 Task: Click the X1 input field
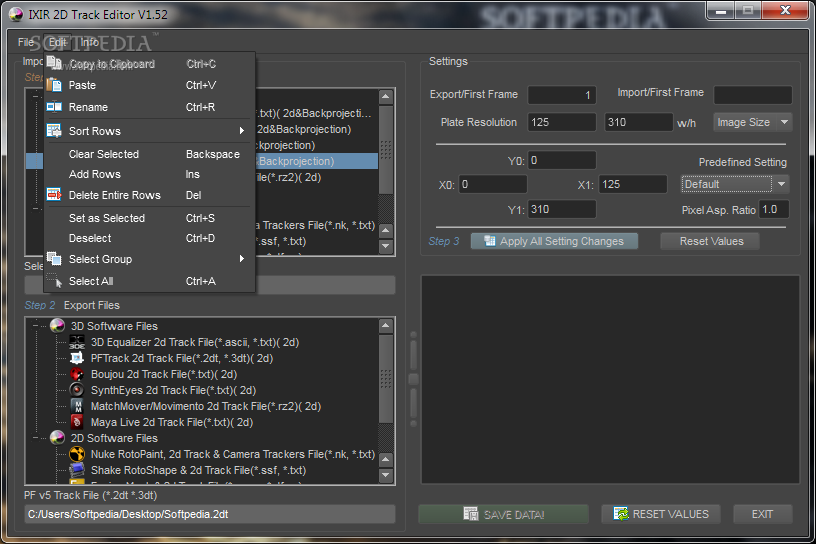click(633, 184)
